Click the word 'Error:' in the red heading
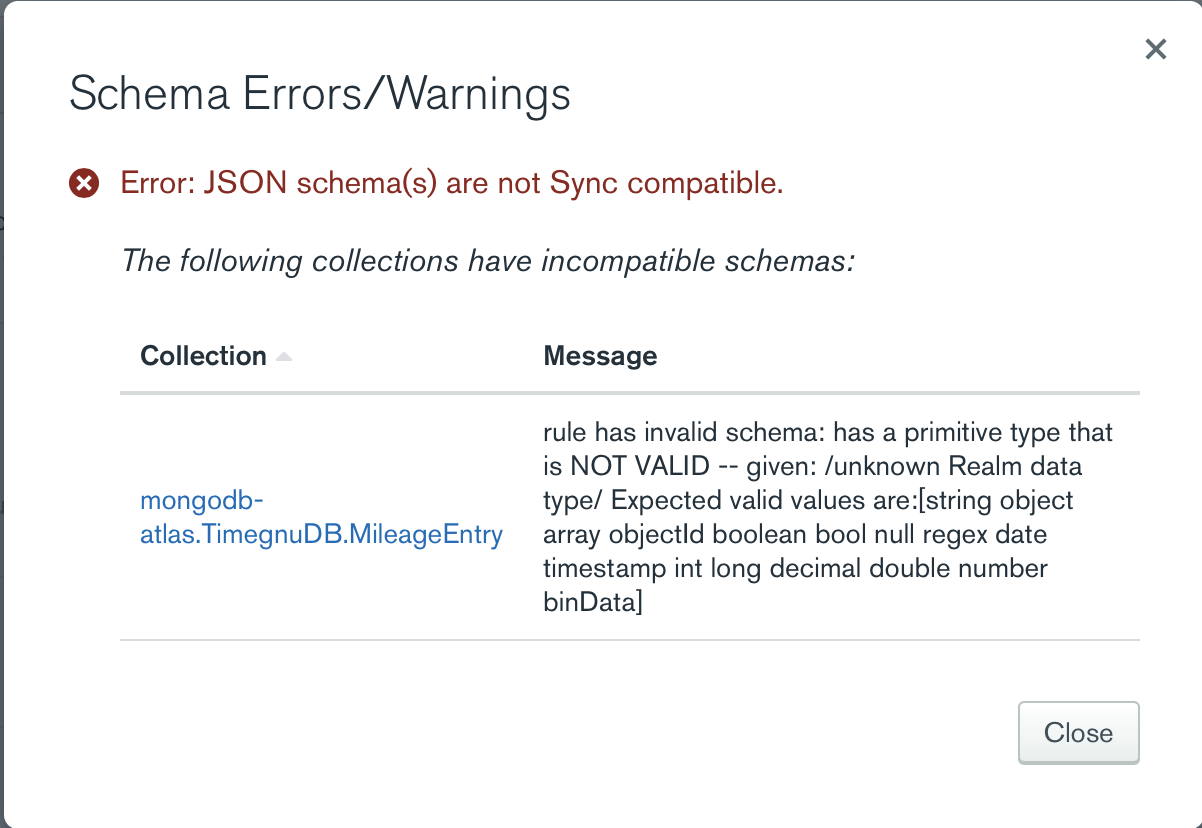The width and height of the screenshot is (1202, 828). 158,183
